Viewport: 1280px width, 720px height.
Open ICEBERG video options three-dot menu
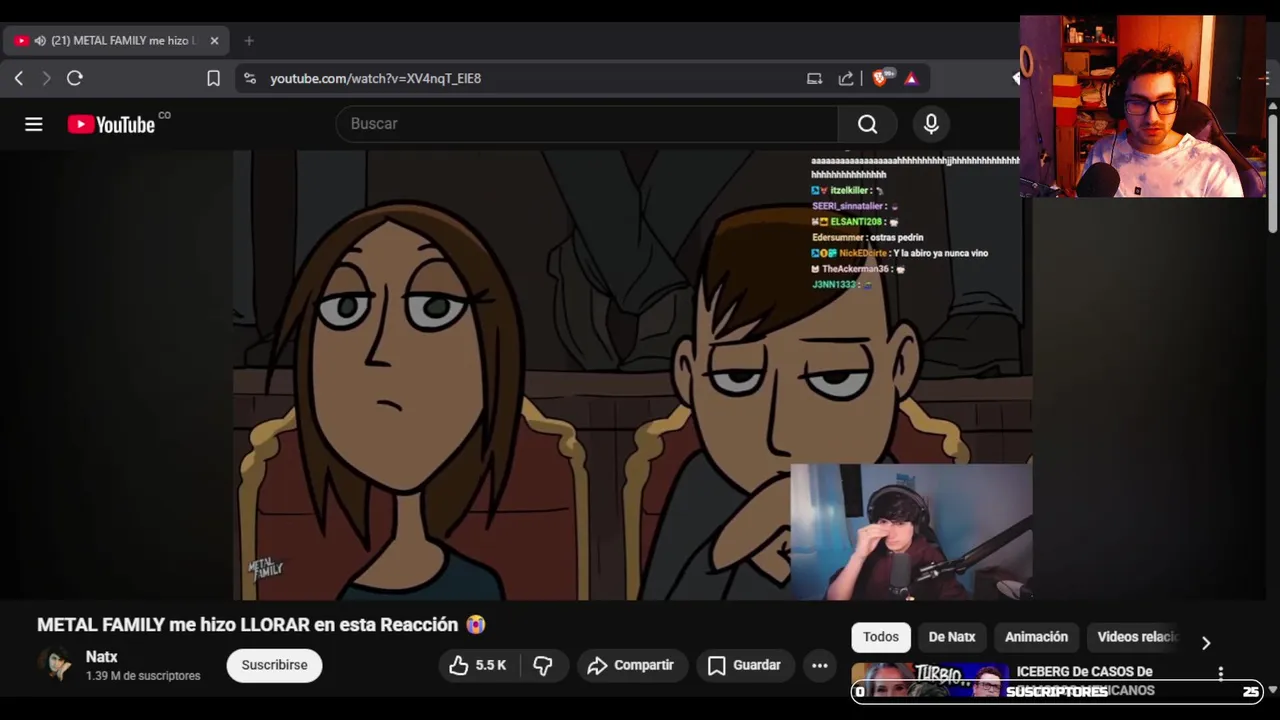(x=1221, y=673)
